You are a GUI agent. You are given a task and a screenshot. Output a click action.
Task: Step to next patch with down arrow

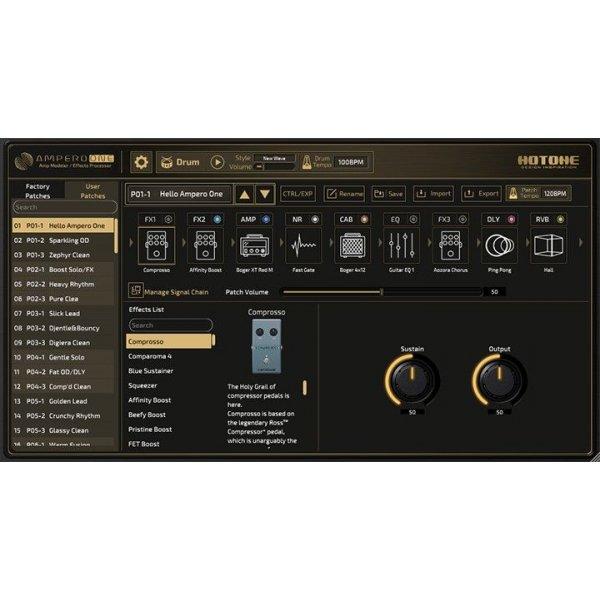pos(264,194)
